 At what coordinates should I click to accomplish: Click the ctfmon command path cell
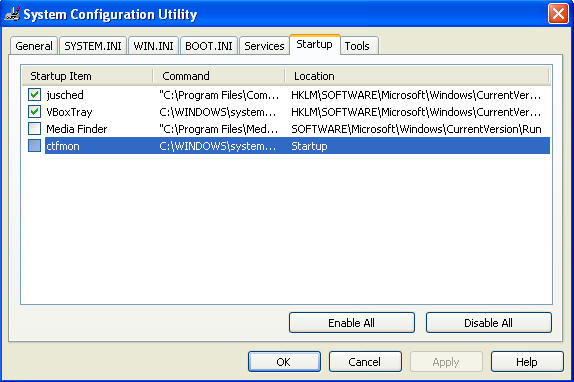tap(217, 146)
